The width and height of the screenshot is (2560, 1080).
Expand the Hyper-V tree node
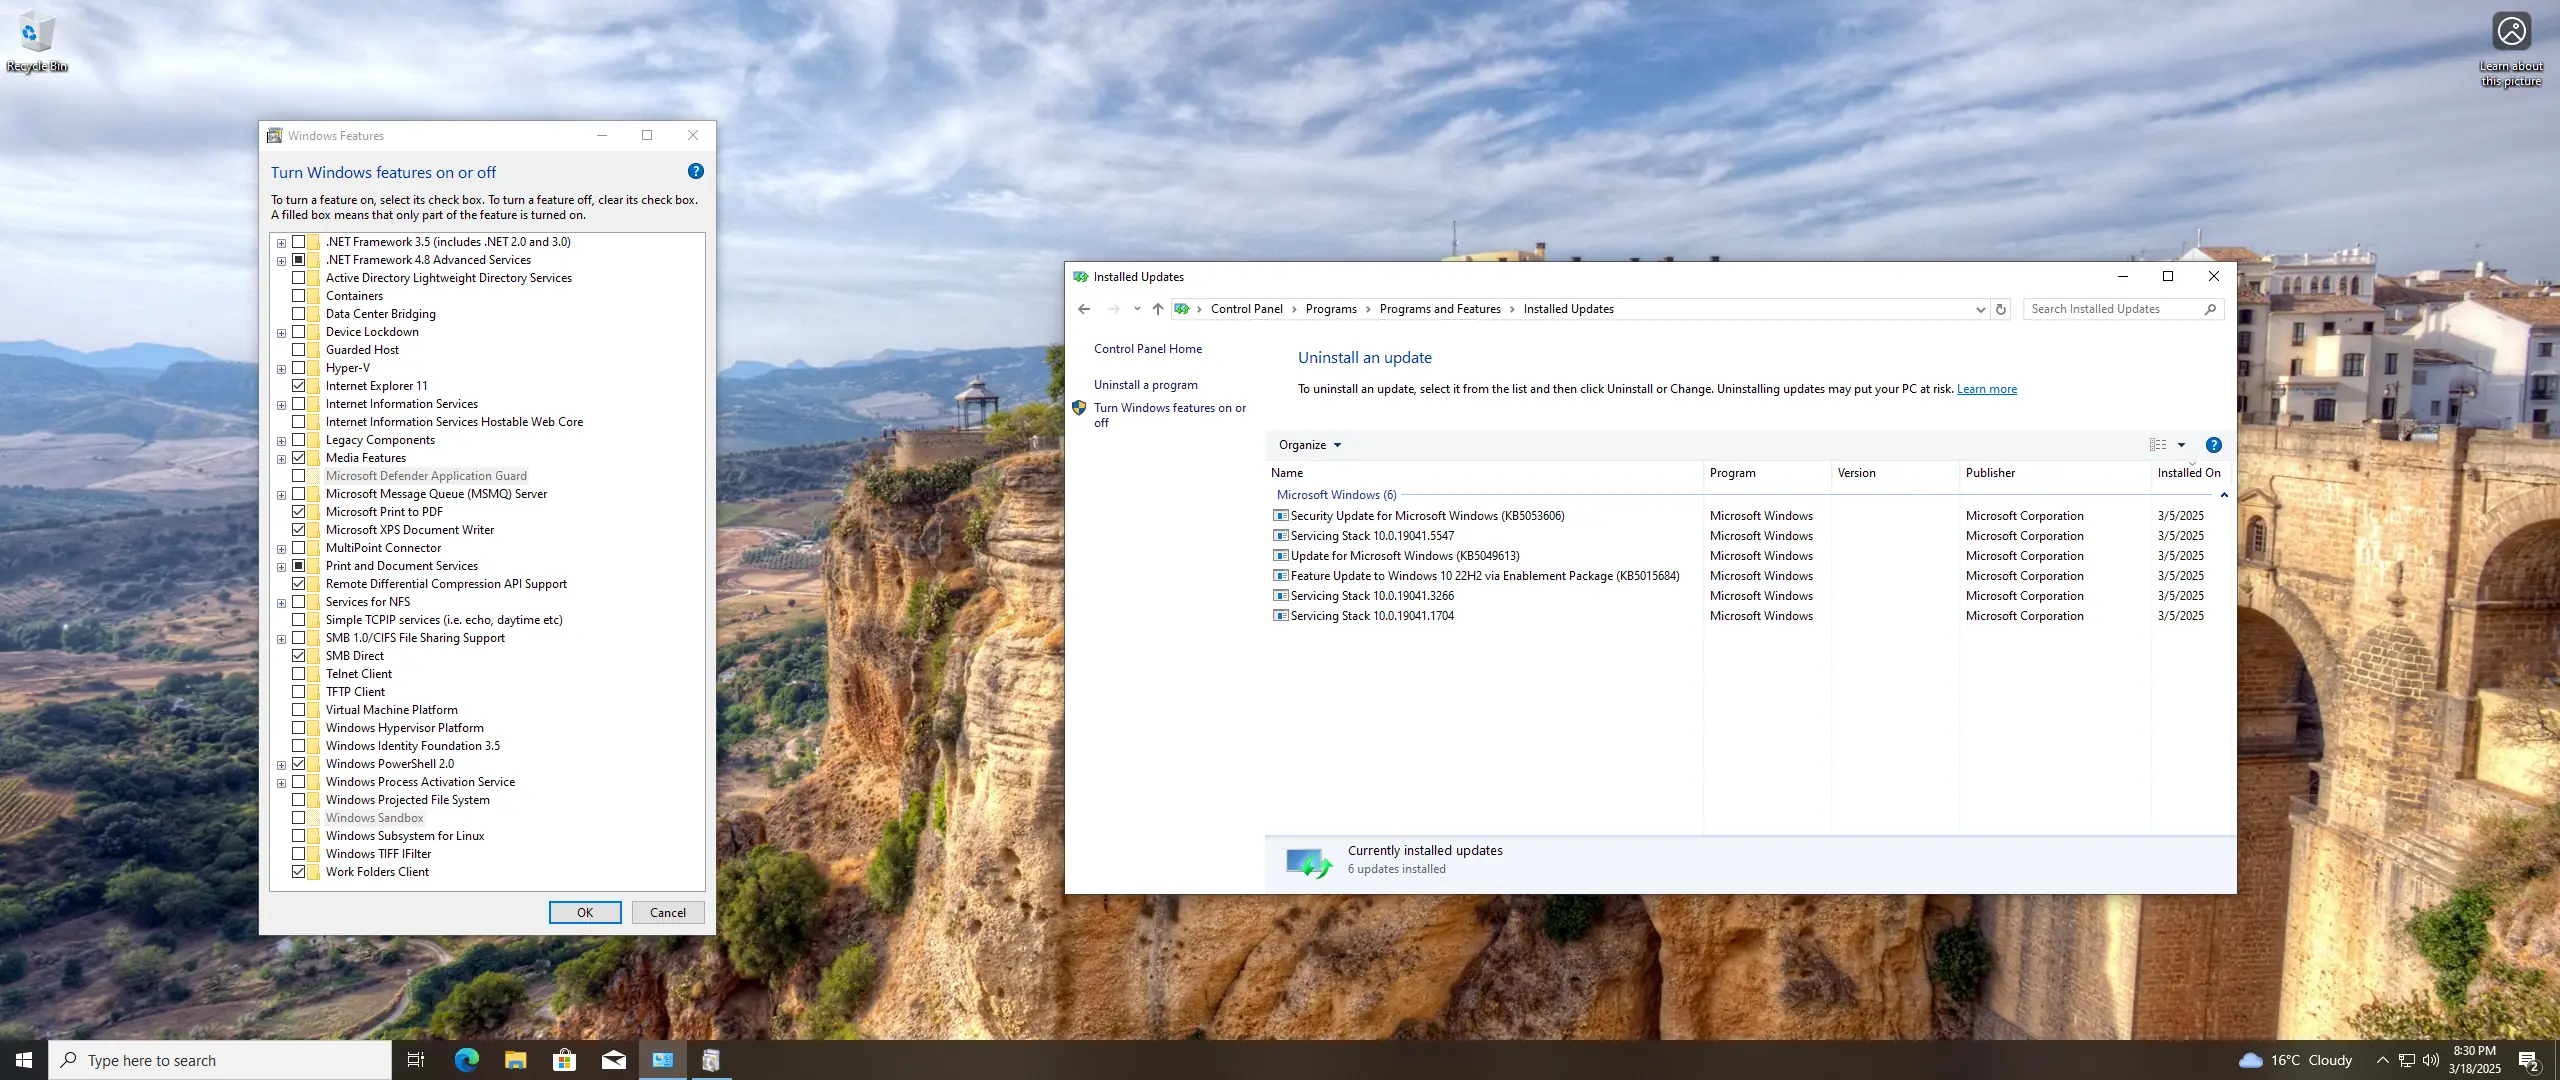click(x=282, y=369)
